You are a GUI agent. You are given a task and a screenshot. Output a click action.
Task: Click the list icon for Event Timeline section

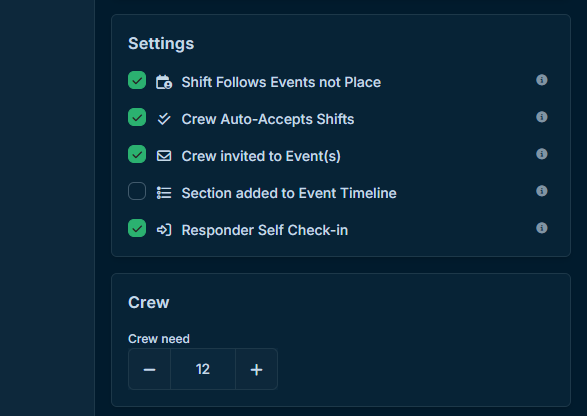(x=164, y=193)
